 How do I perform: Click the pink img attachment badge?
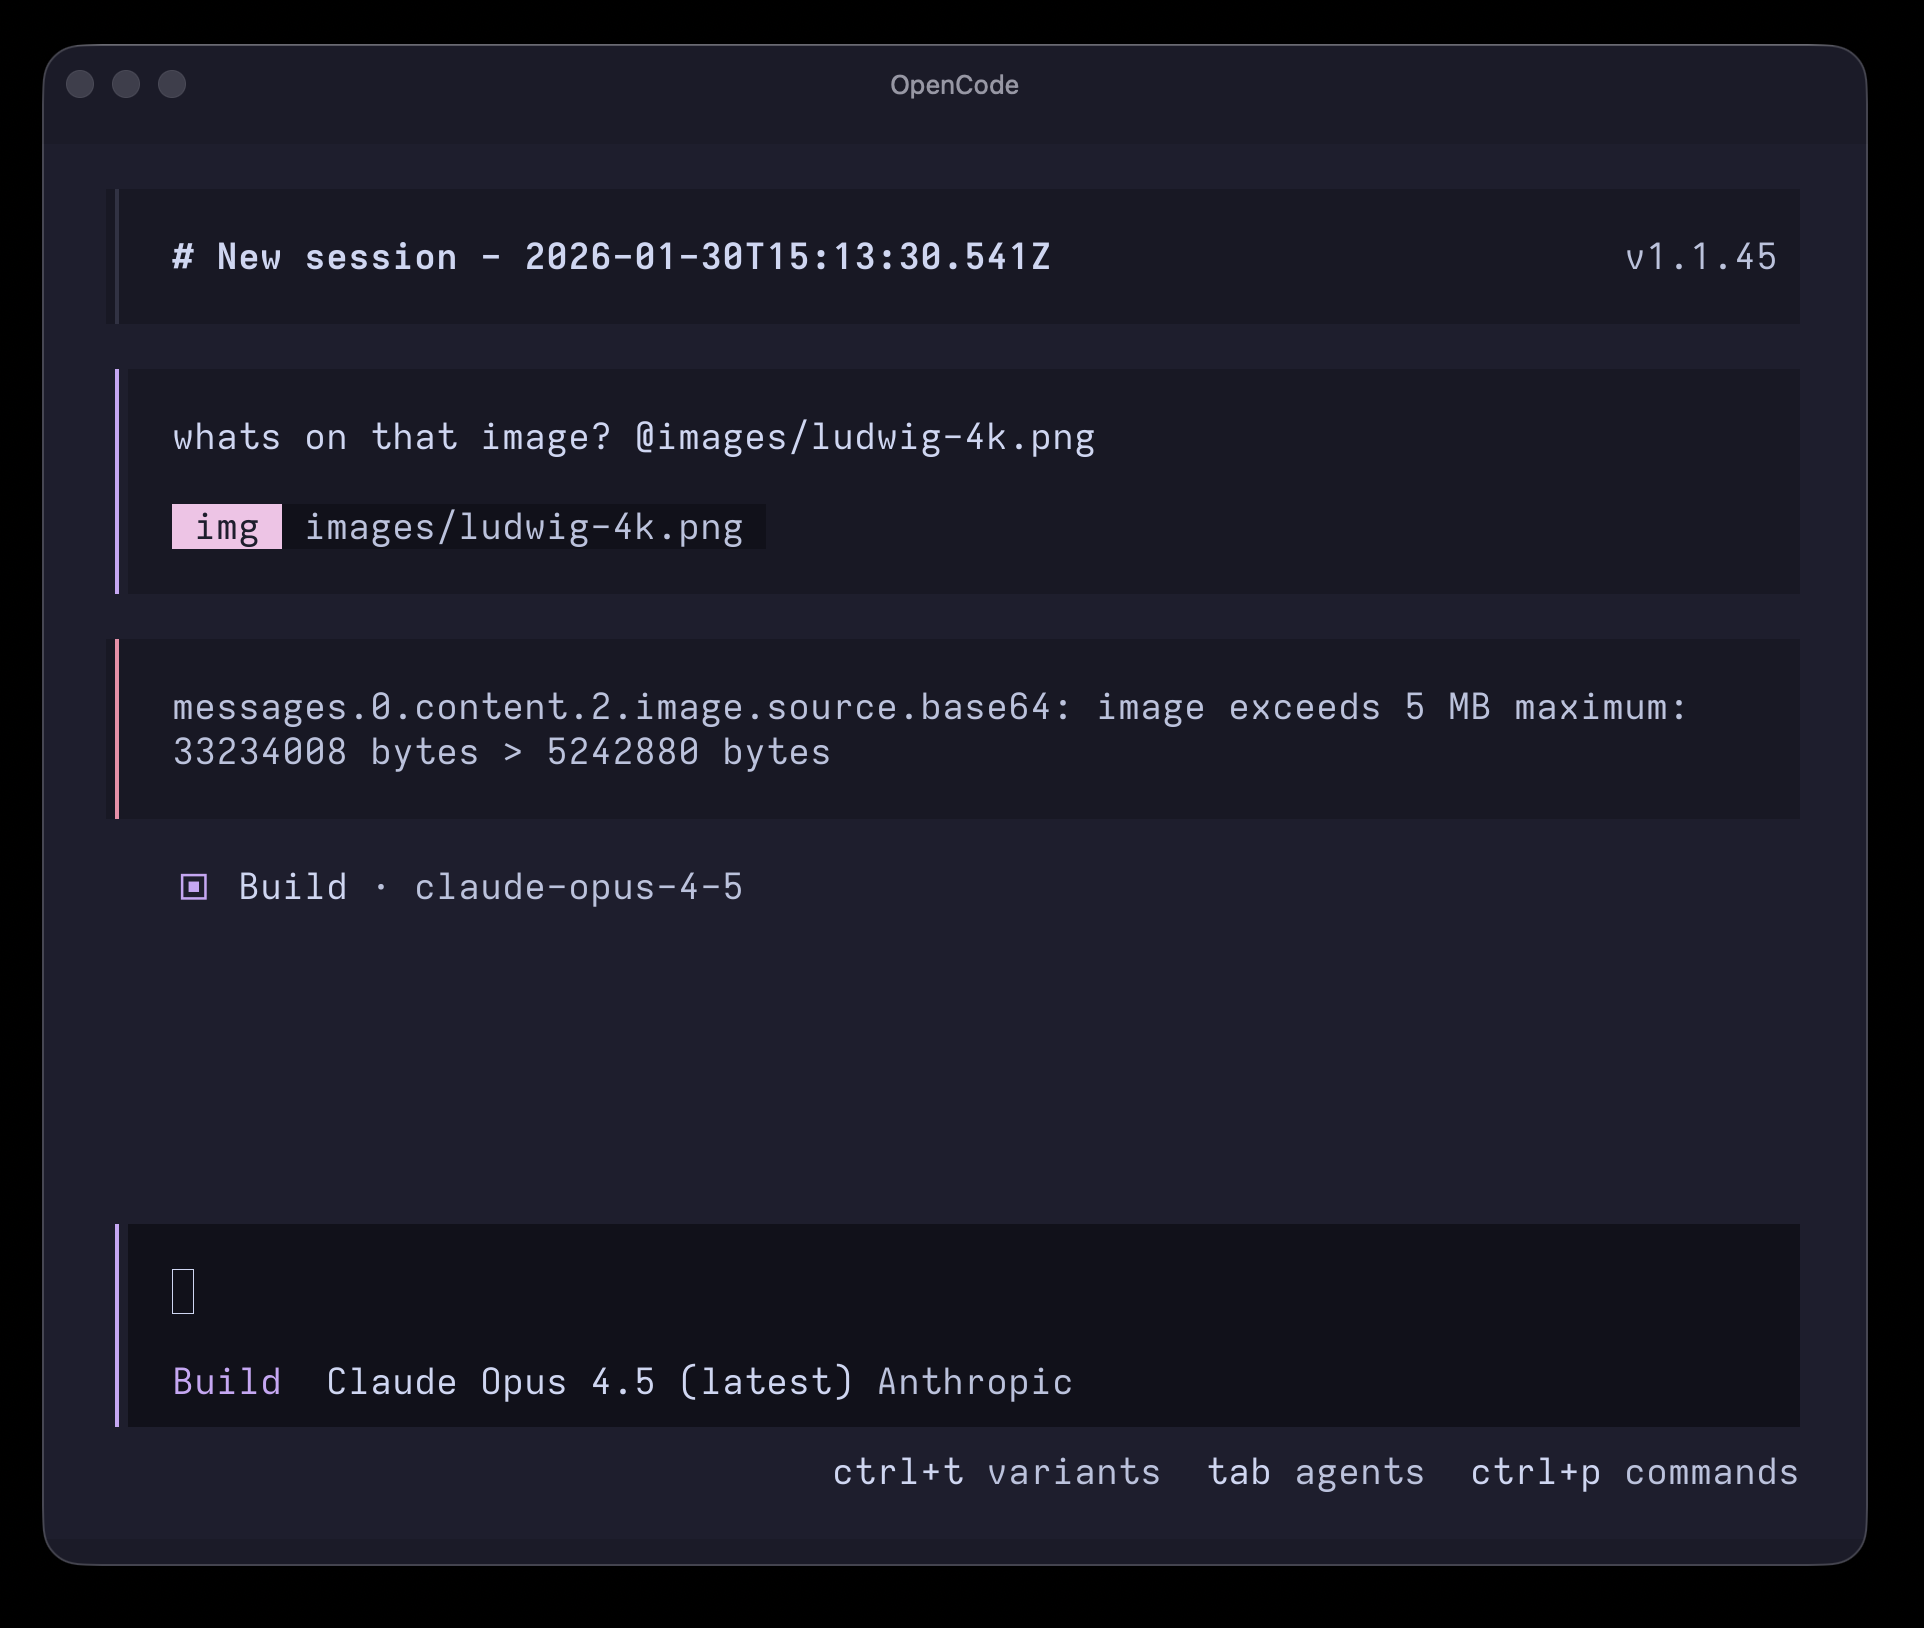click(x=227, y=527)
